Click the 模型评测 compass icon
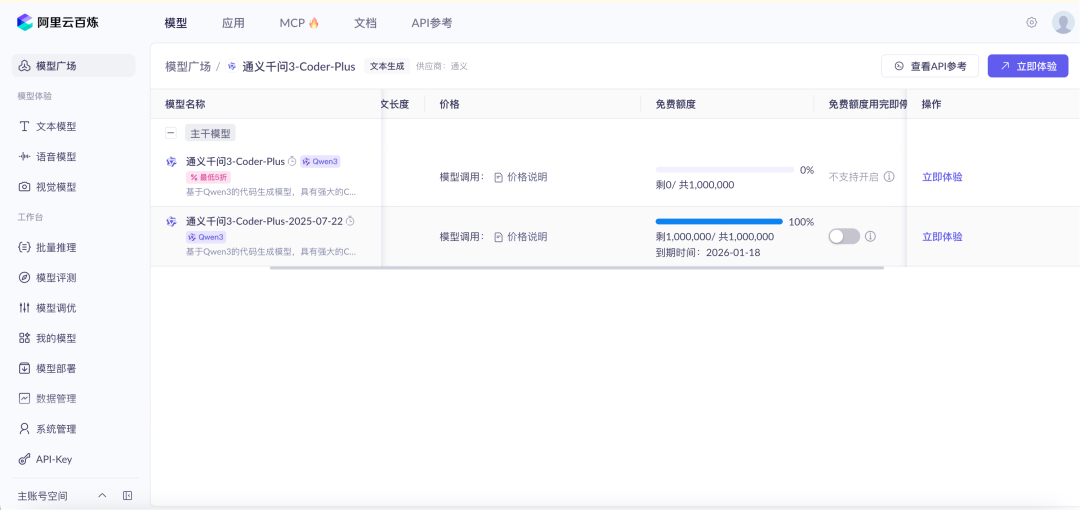 click(x=24, y=278)
